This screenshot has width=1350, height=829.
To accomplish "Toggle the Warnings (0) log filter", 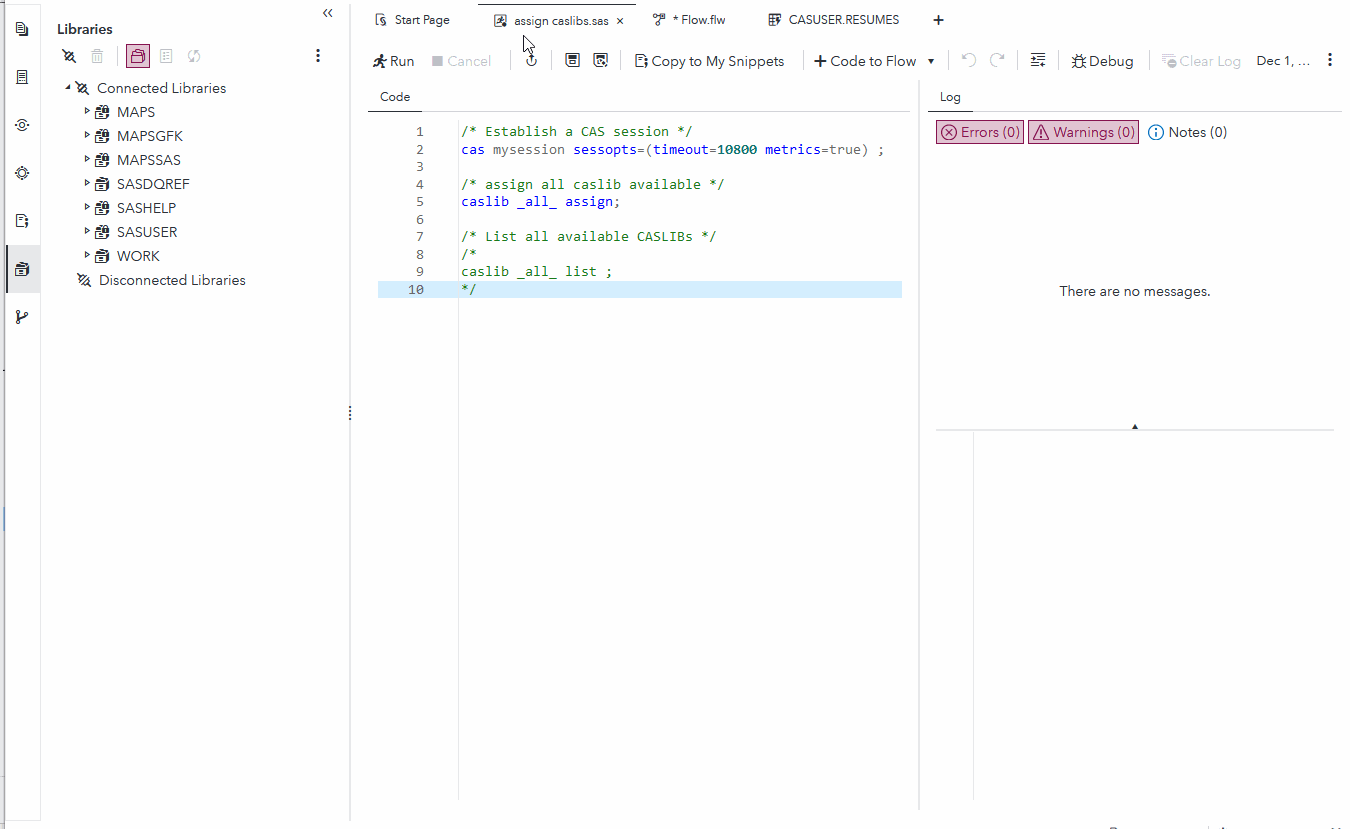I will [1083, 132].
